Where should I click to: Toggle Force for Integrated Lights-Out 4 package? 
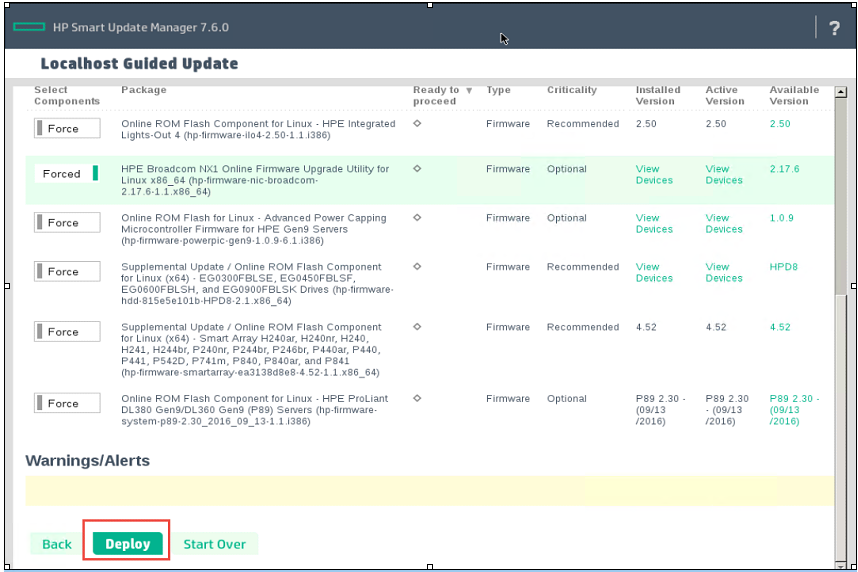tap(67, 129)
